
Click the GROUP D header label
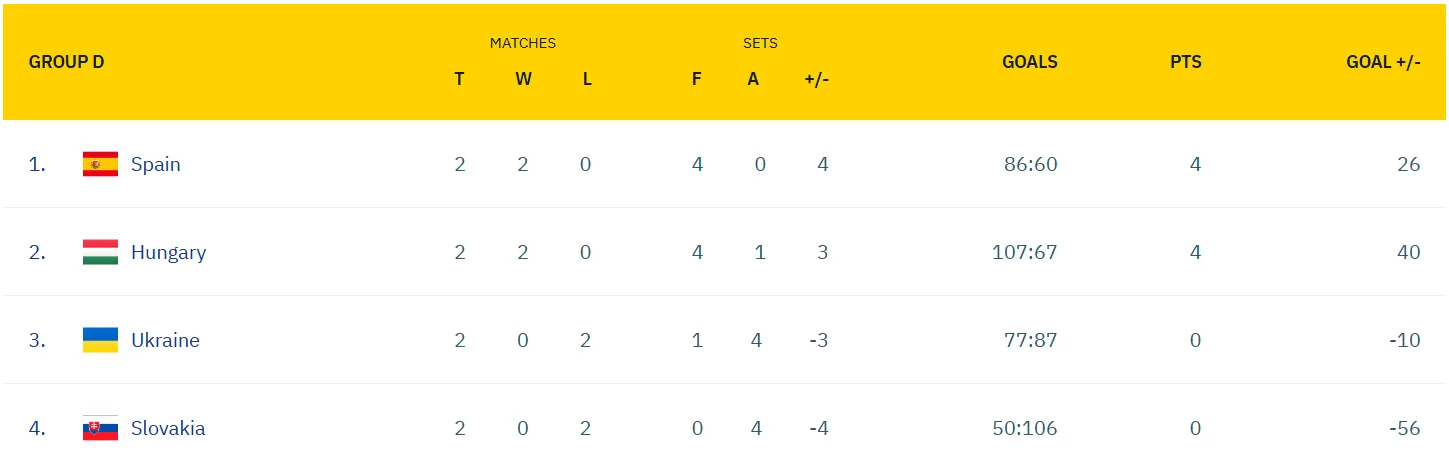click(x=66, y=62)
